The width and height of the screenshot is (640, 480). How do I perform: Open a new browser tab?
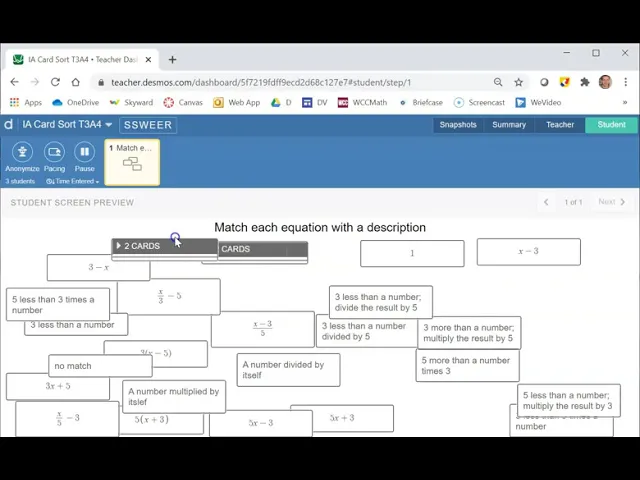point(172,60)
